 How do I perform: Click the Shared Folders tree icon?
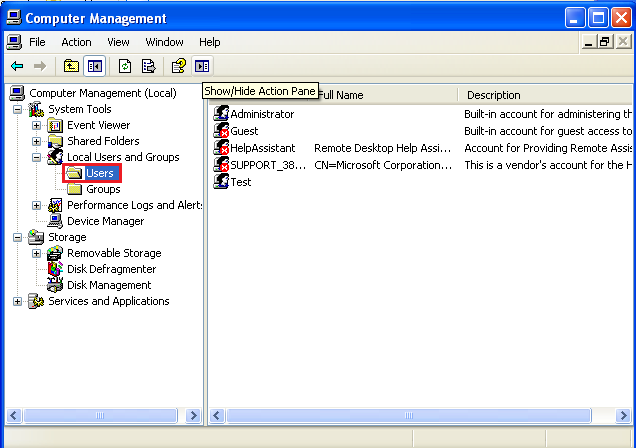click(55, 141)
